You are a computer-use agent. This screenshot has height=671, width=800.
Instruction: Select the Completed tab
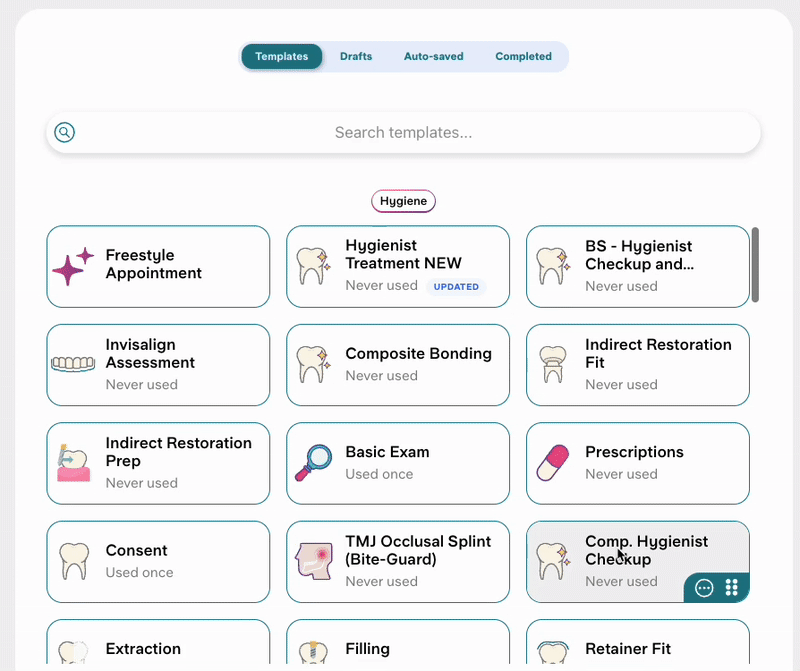point(523,57)
